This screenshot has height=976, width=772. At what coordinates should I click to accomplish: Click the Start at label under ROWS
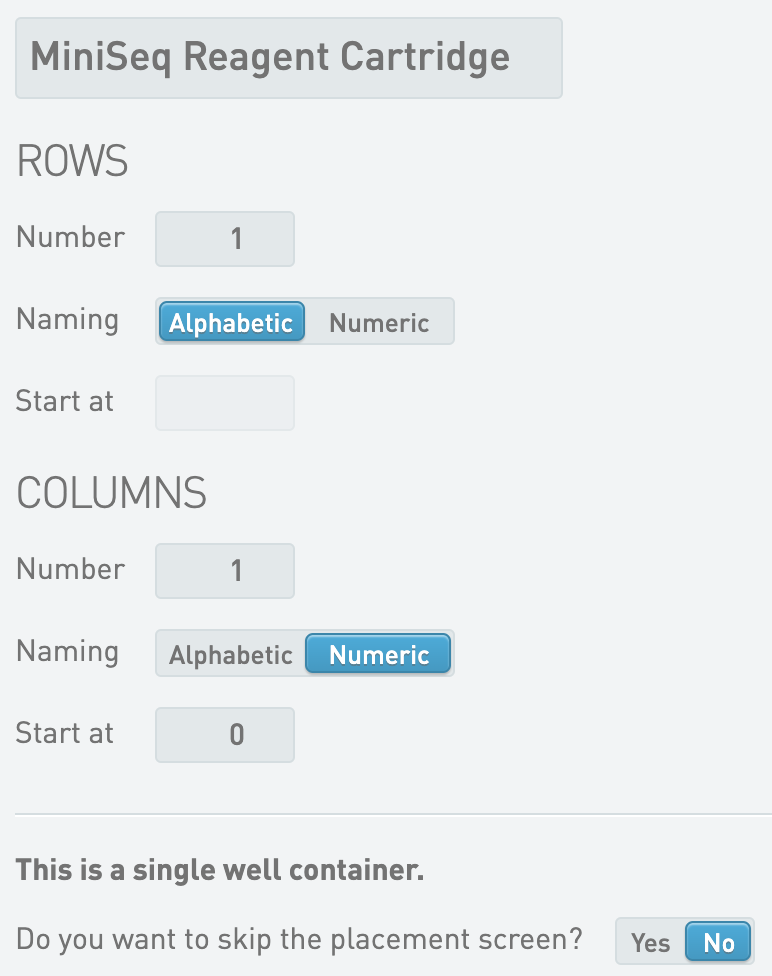(65, 402)
